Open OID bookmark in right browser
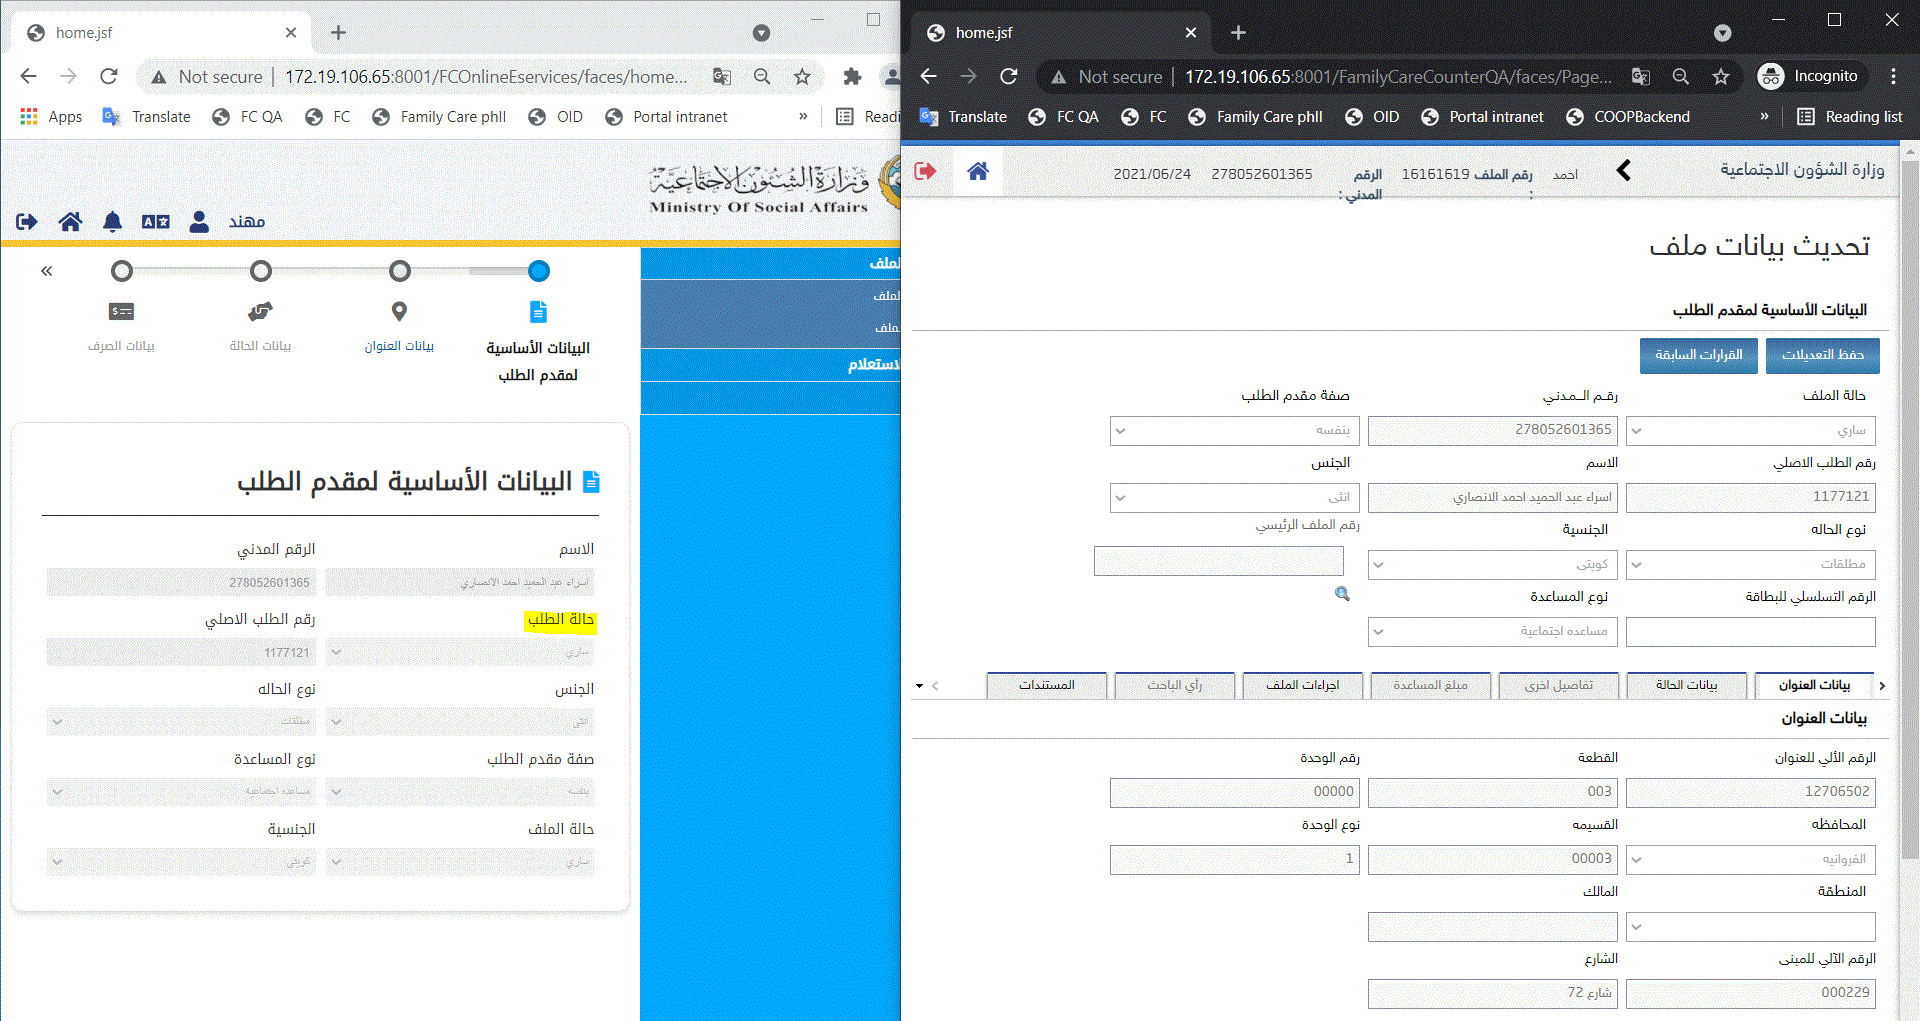This screenshot has width=1920, height=1021. click(1372, 117)
